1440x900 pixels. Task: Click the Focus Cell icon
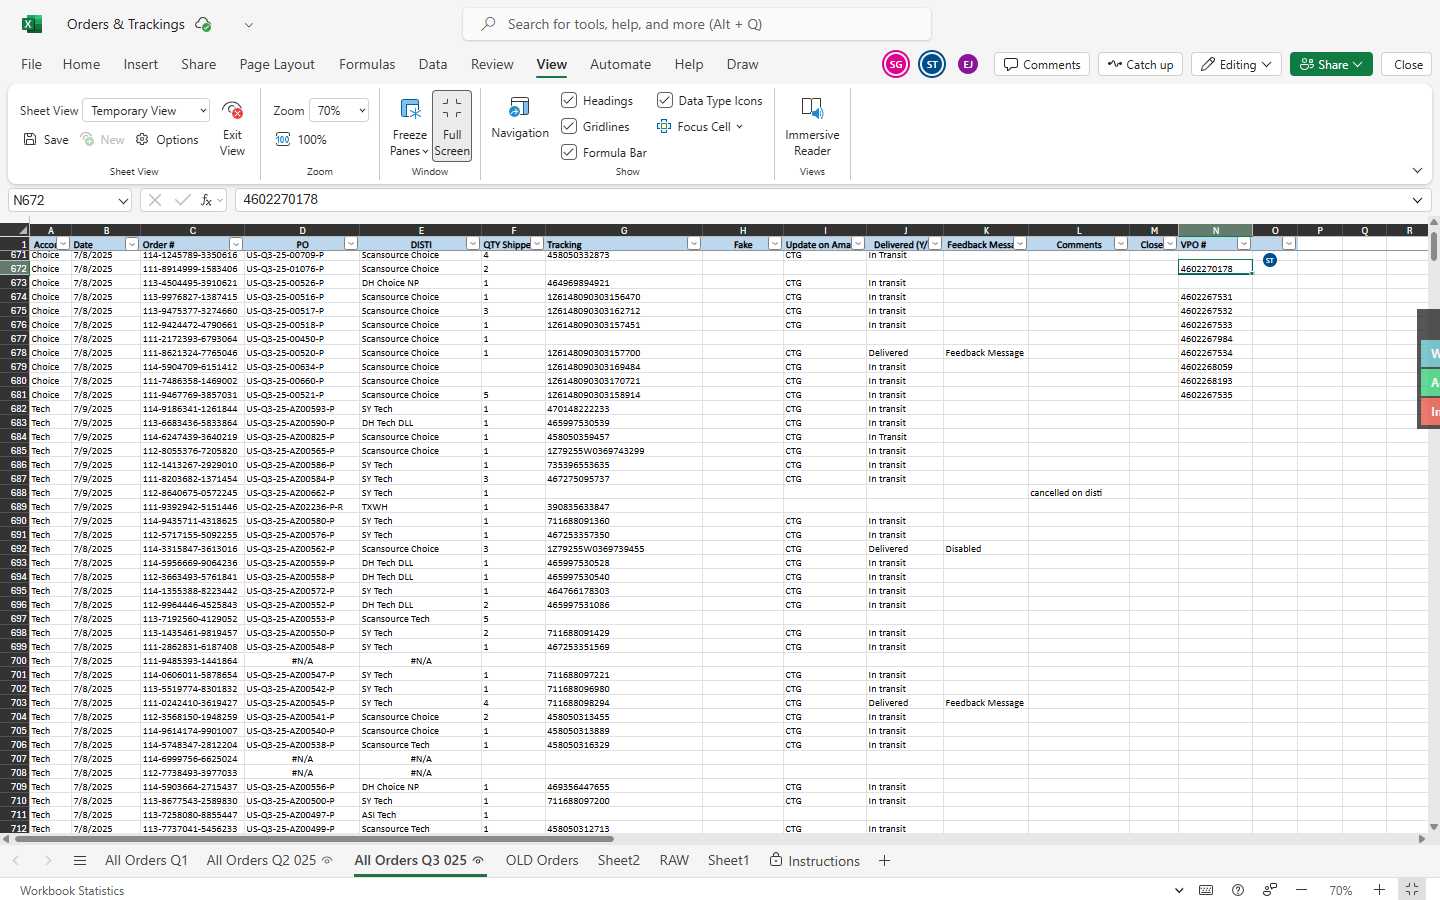click(664, 126)
